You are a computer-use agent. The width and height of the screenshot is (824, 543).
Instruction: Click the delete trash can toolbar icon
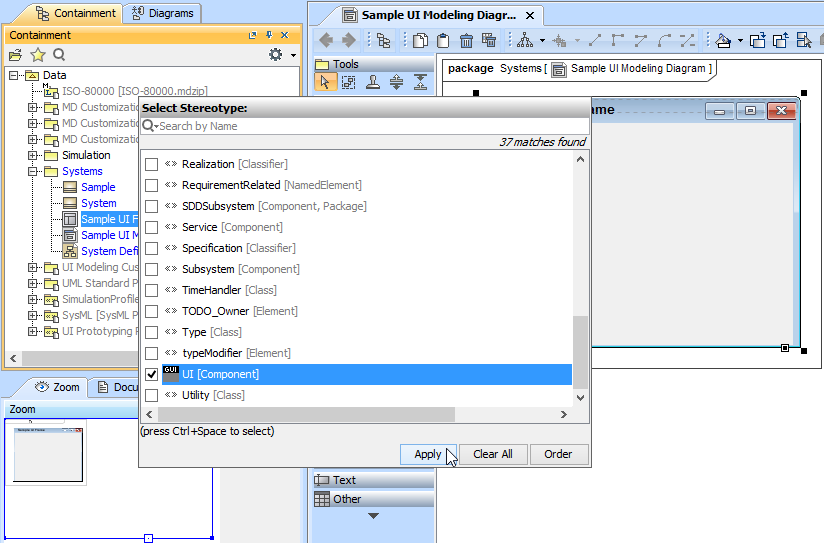tap(466, 41)
